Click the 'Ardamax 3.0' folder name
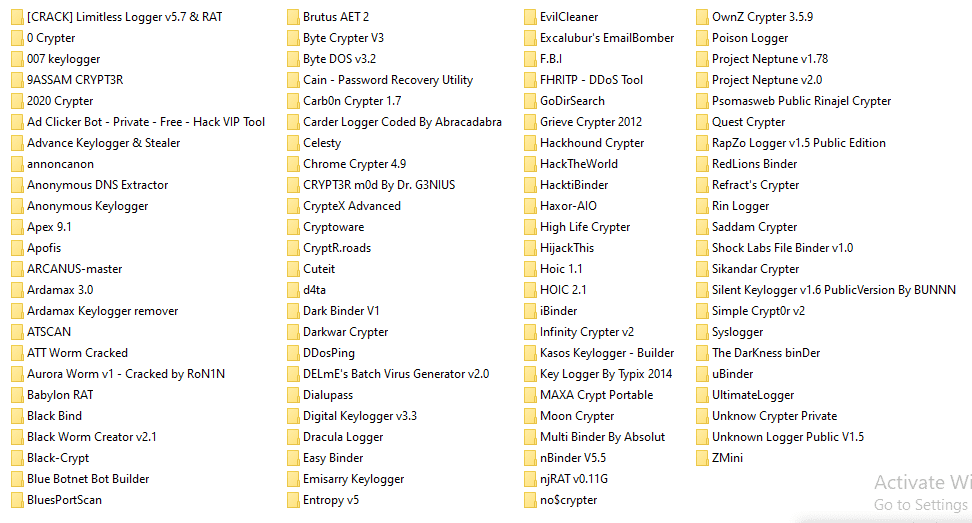Screen dimensions: 972x523 coord(60,290)
